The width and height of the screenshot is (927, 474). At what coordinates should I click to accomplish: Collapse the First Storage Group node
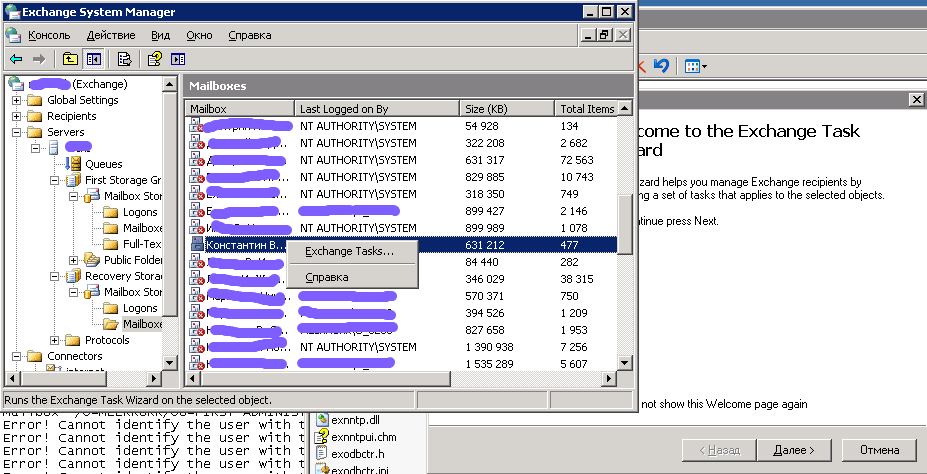(54, 180)
